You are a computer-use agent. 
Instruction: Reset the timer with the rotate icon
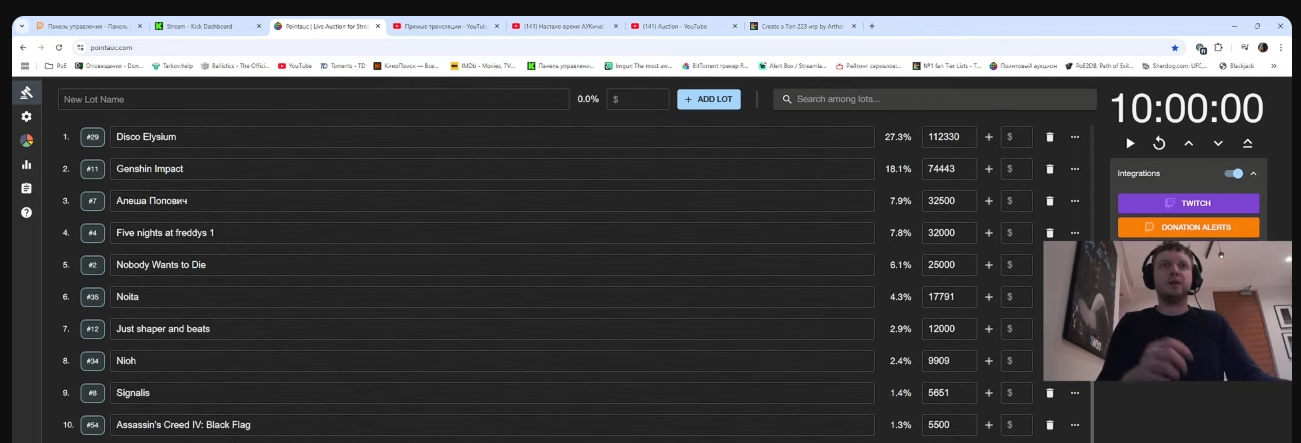[x=1159, y=144]
